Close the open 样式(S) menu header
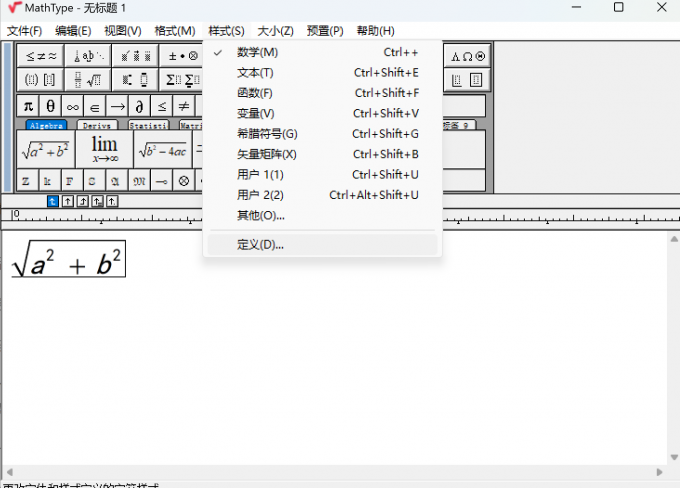 click(226, 31)
